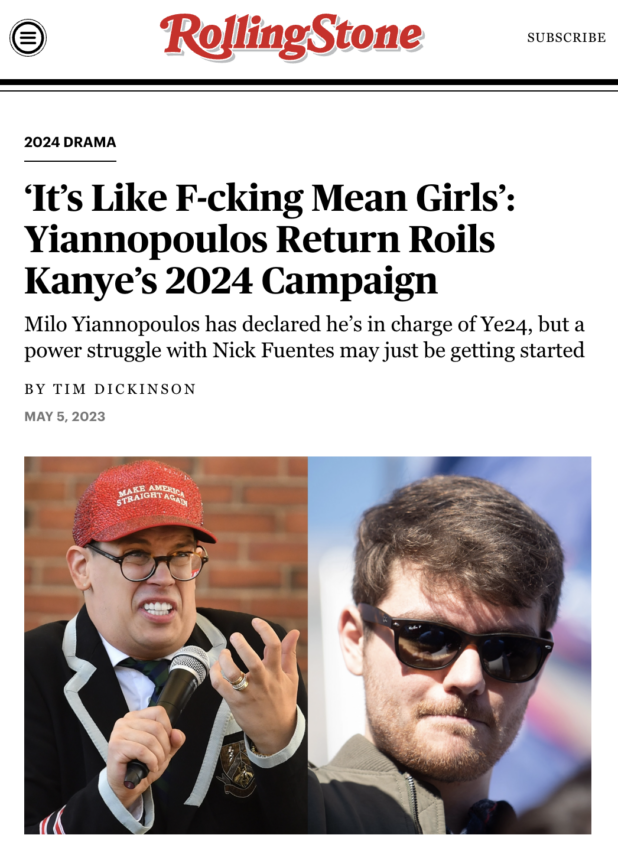Click 'Kanye's 2024 Campaign' in the headline
The width and height of the screenshot is (618, 848).
(x=231, y=281)
